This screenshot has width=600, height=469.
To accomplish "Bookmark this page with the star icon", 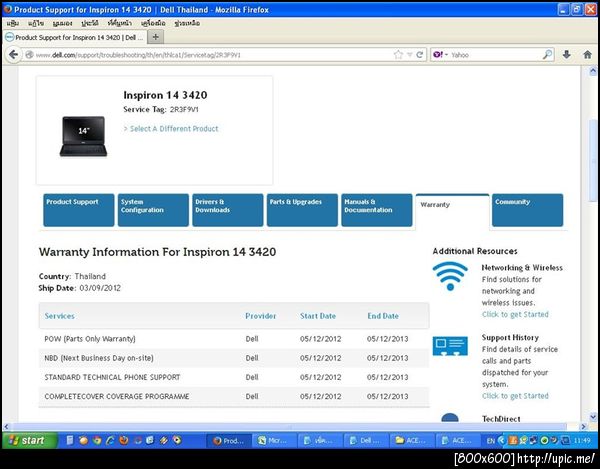I will tap(398, 55).
